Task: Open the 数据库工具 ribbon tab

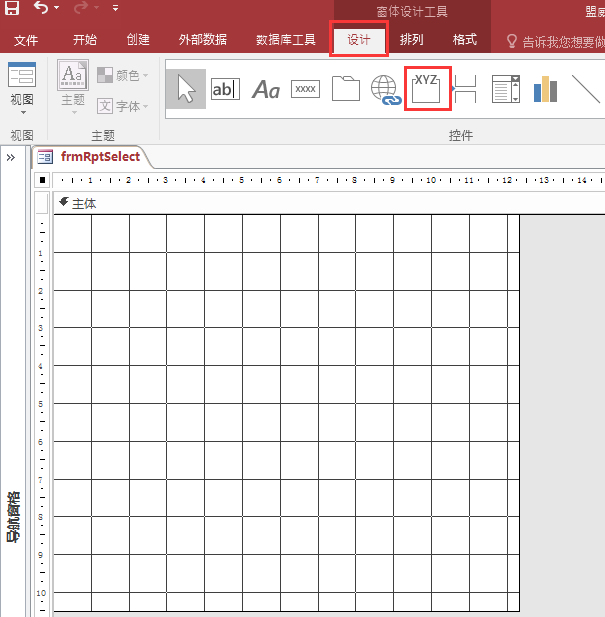Action: click(286, 40)
